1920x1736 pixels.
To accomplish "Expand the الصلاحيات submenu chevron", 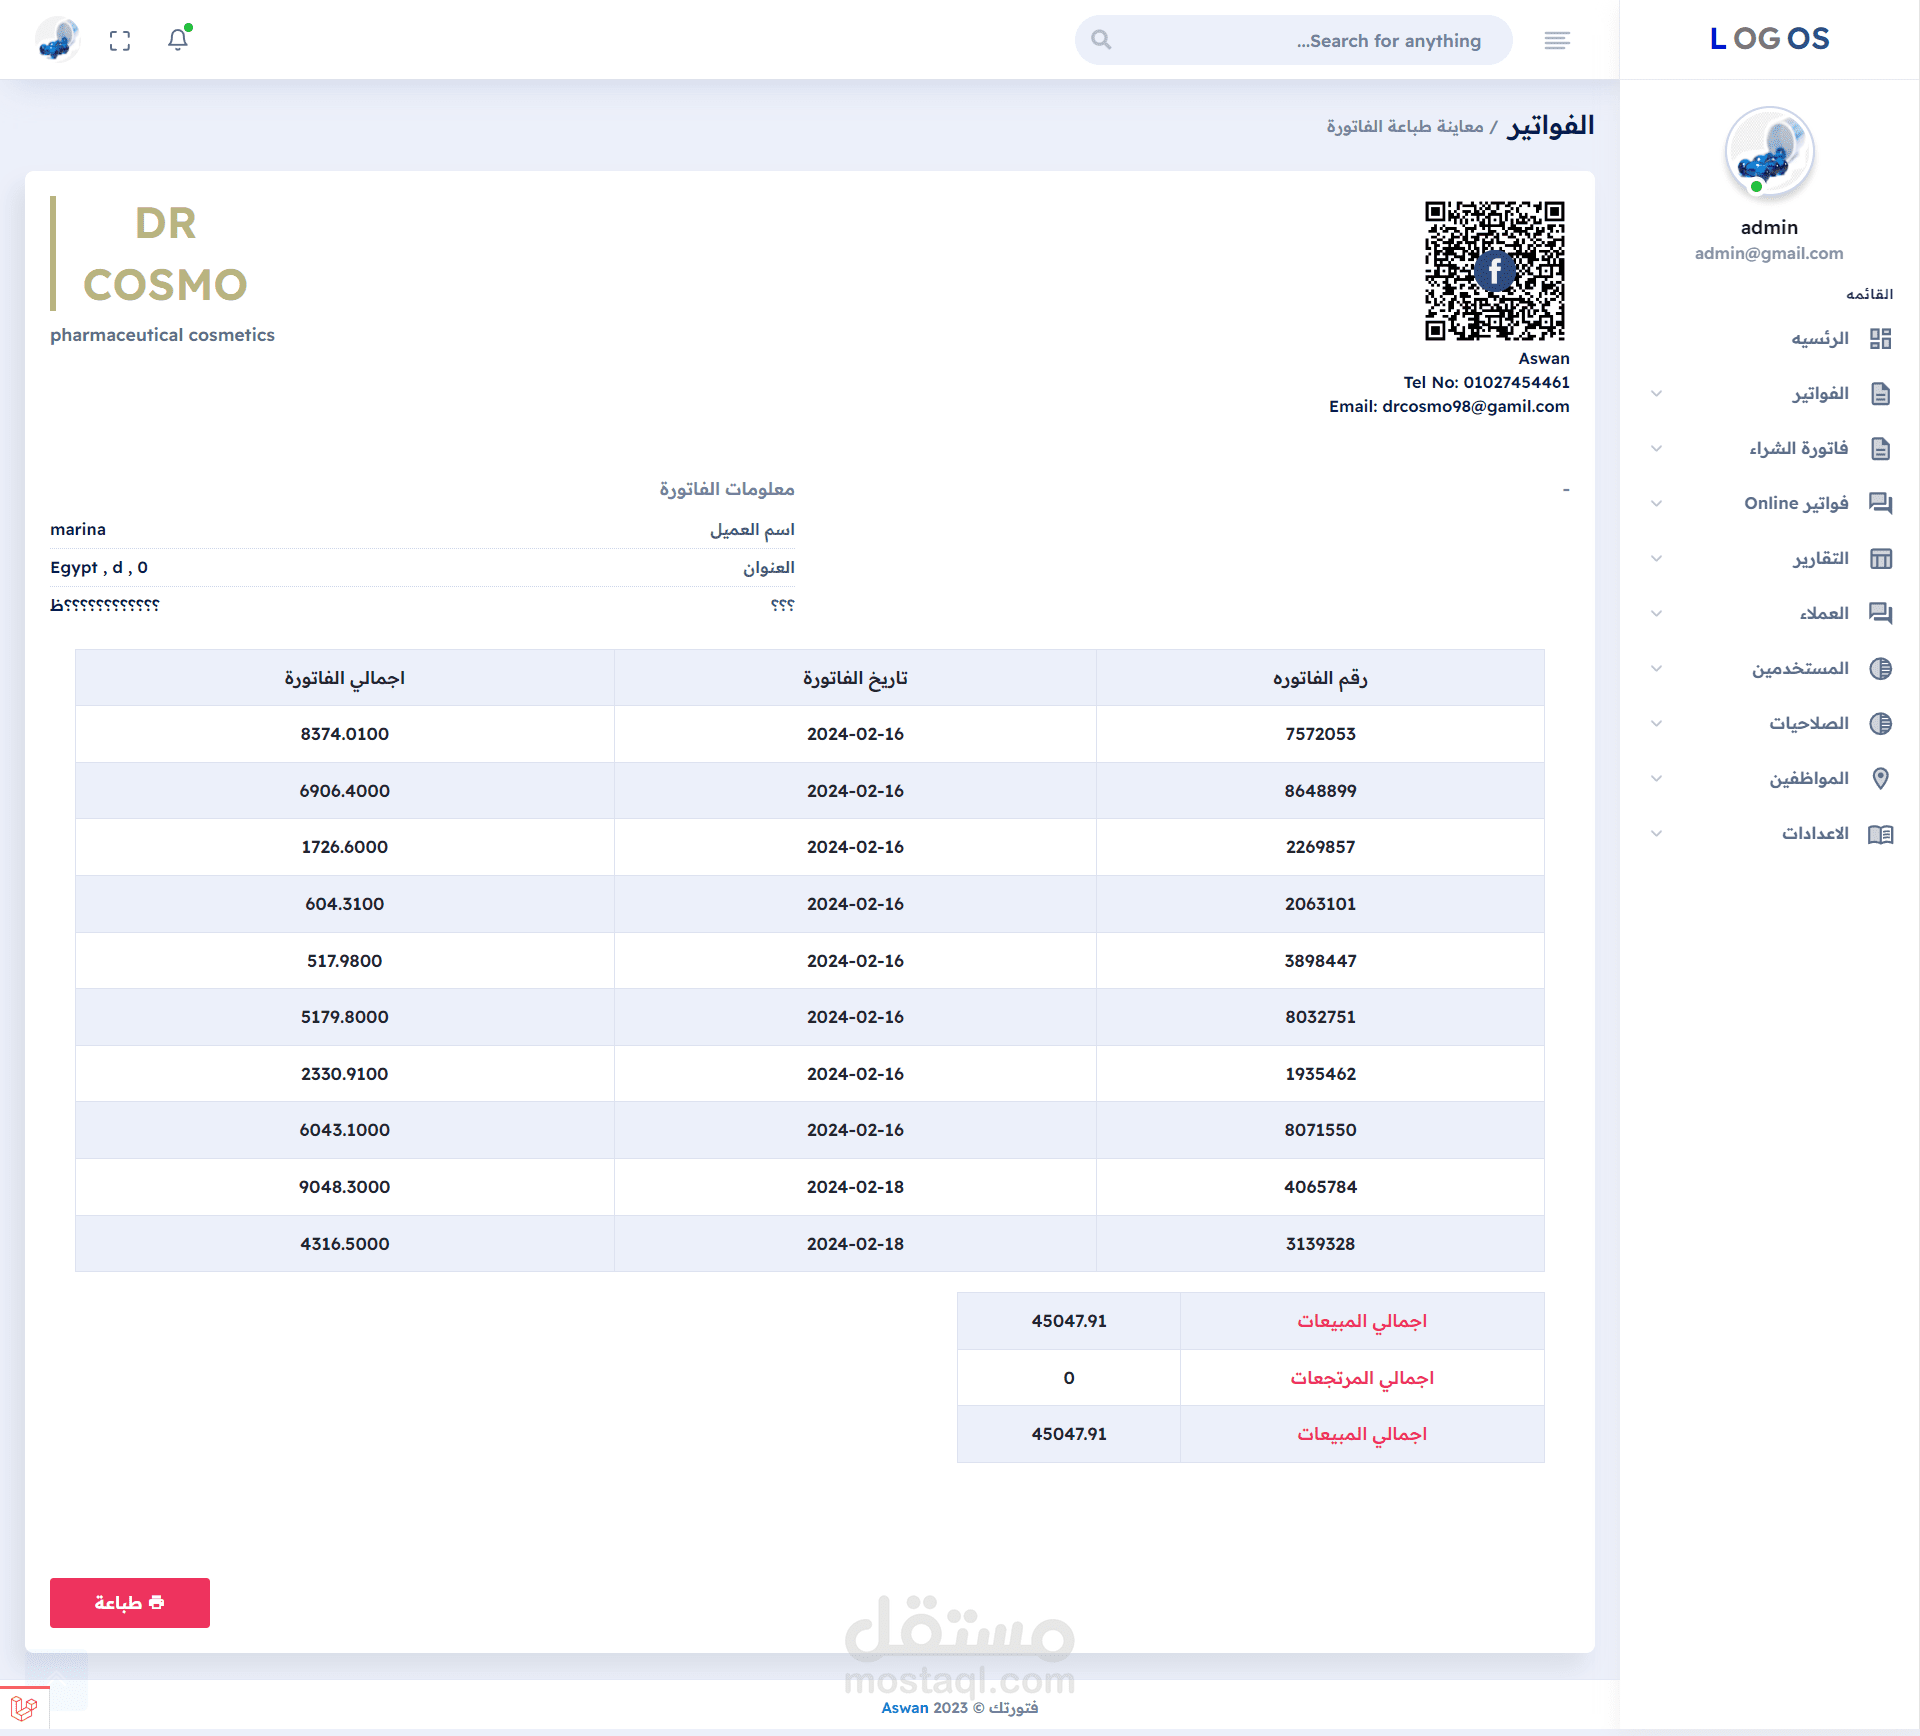I will point(1656,724).
